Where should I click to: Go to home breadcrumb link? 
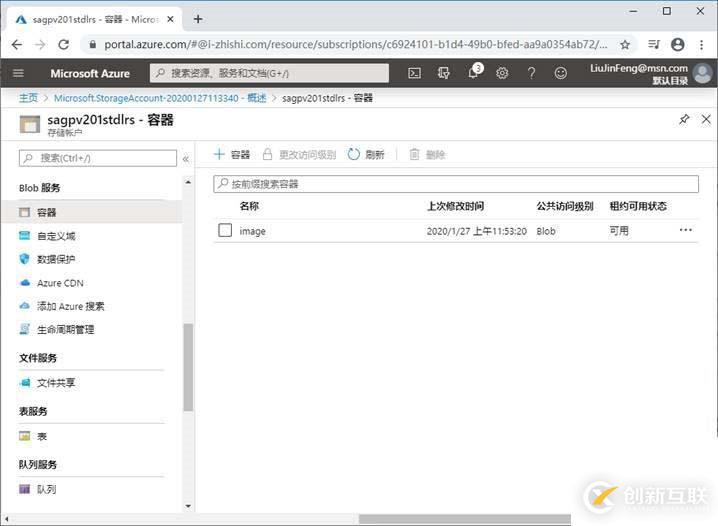[x=28, y=98]
